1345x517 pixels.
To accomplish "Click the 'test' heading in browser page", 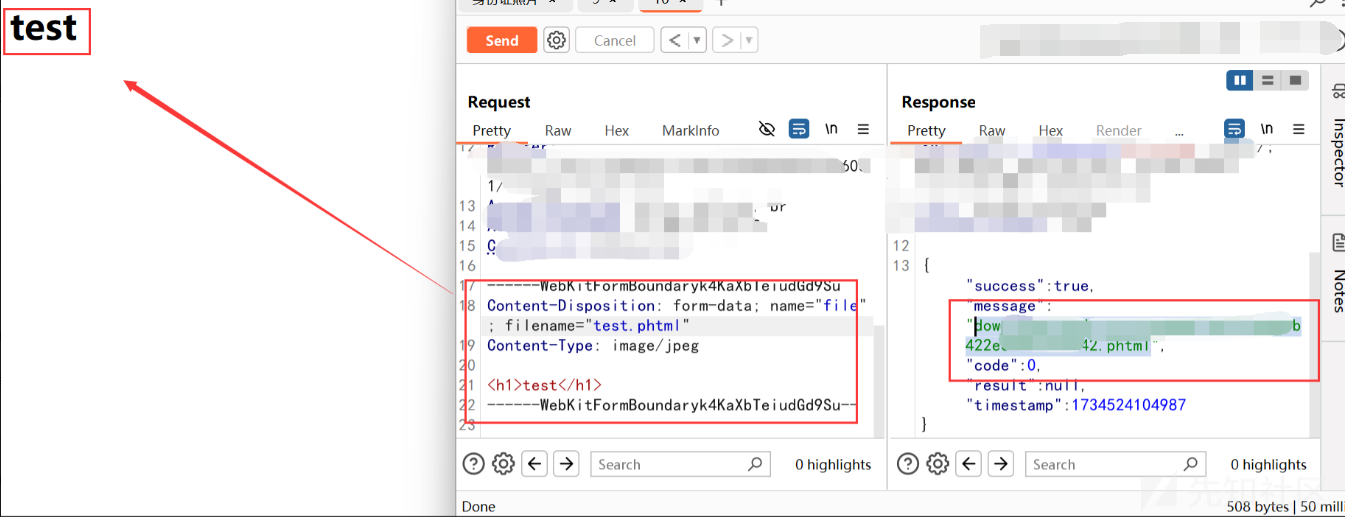I will [x=44, y=28].
